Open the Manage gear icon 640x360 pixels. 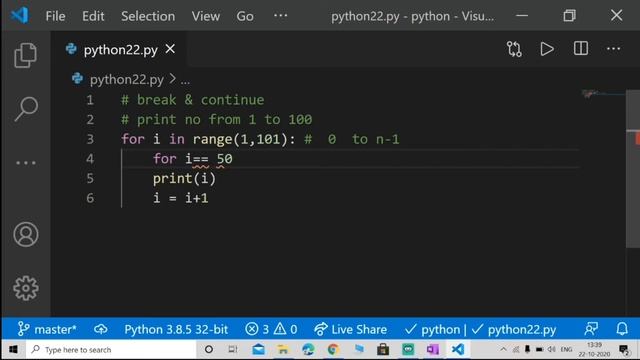point(26,288)
